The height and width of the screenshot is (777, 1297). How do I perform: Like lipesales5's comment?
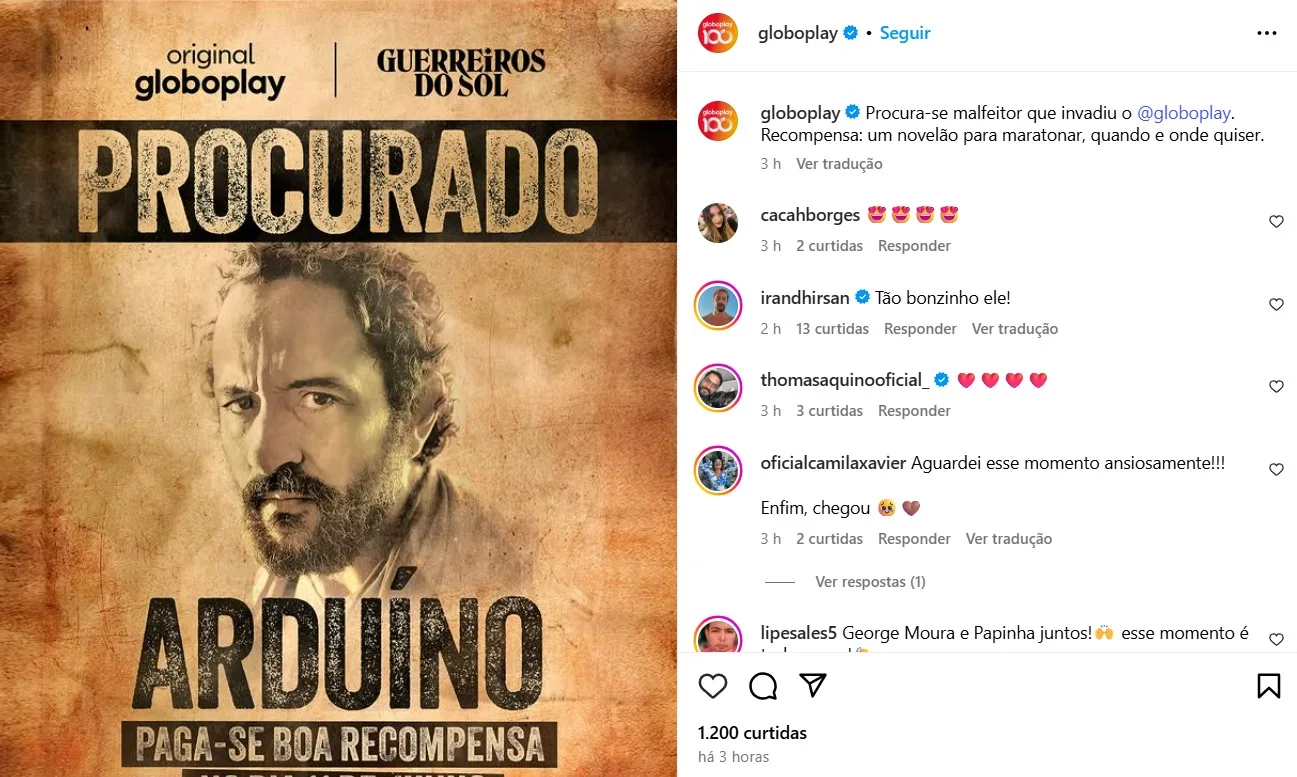(1276, 640)
